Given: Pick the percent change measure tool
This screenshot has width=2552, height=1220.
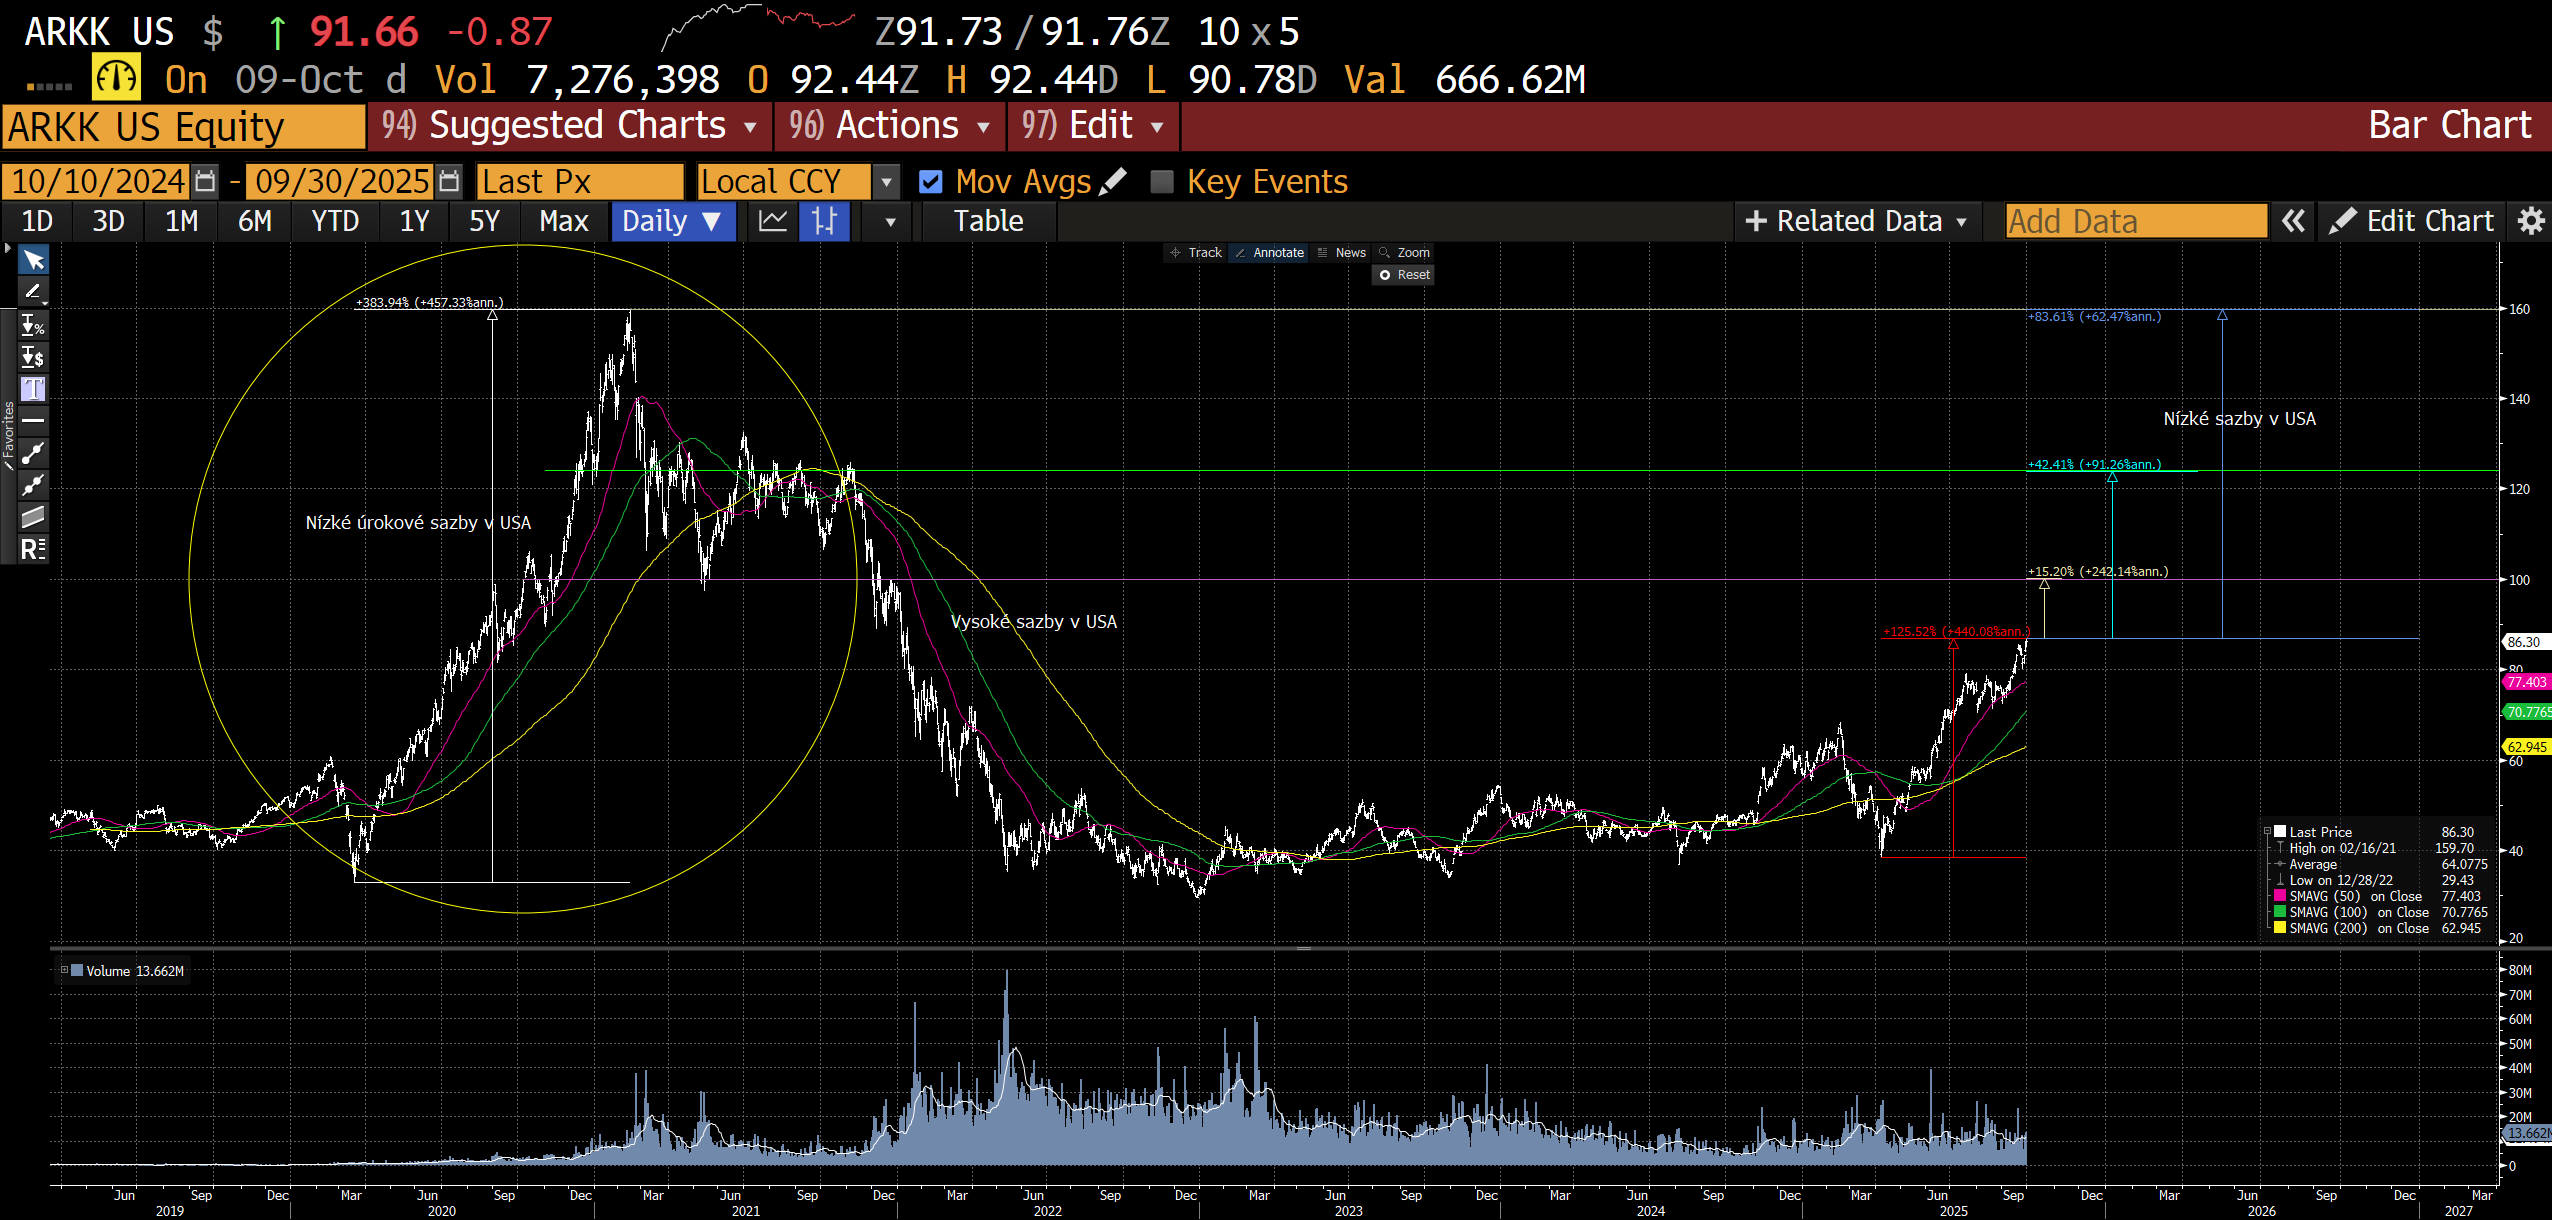Looking at the screenshot, I should [x=33, y=325].
